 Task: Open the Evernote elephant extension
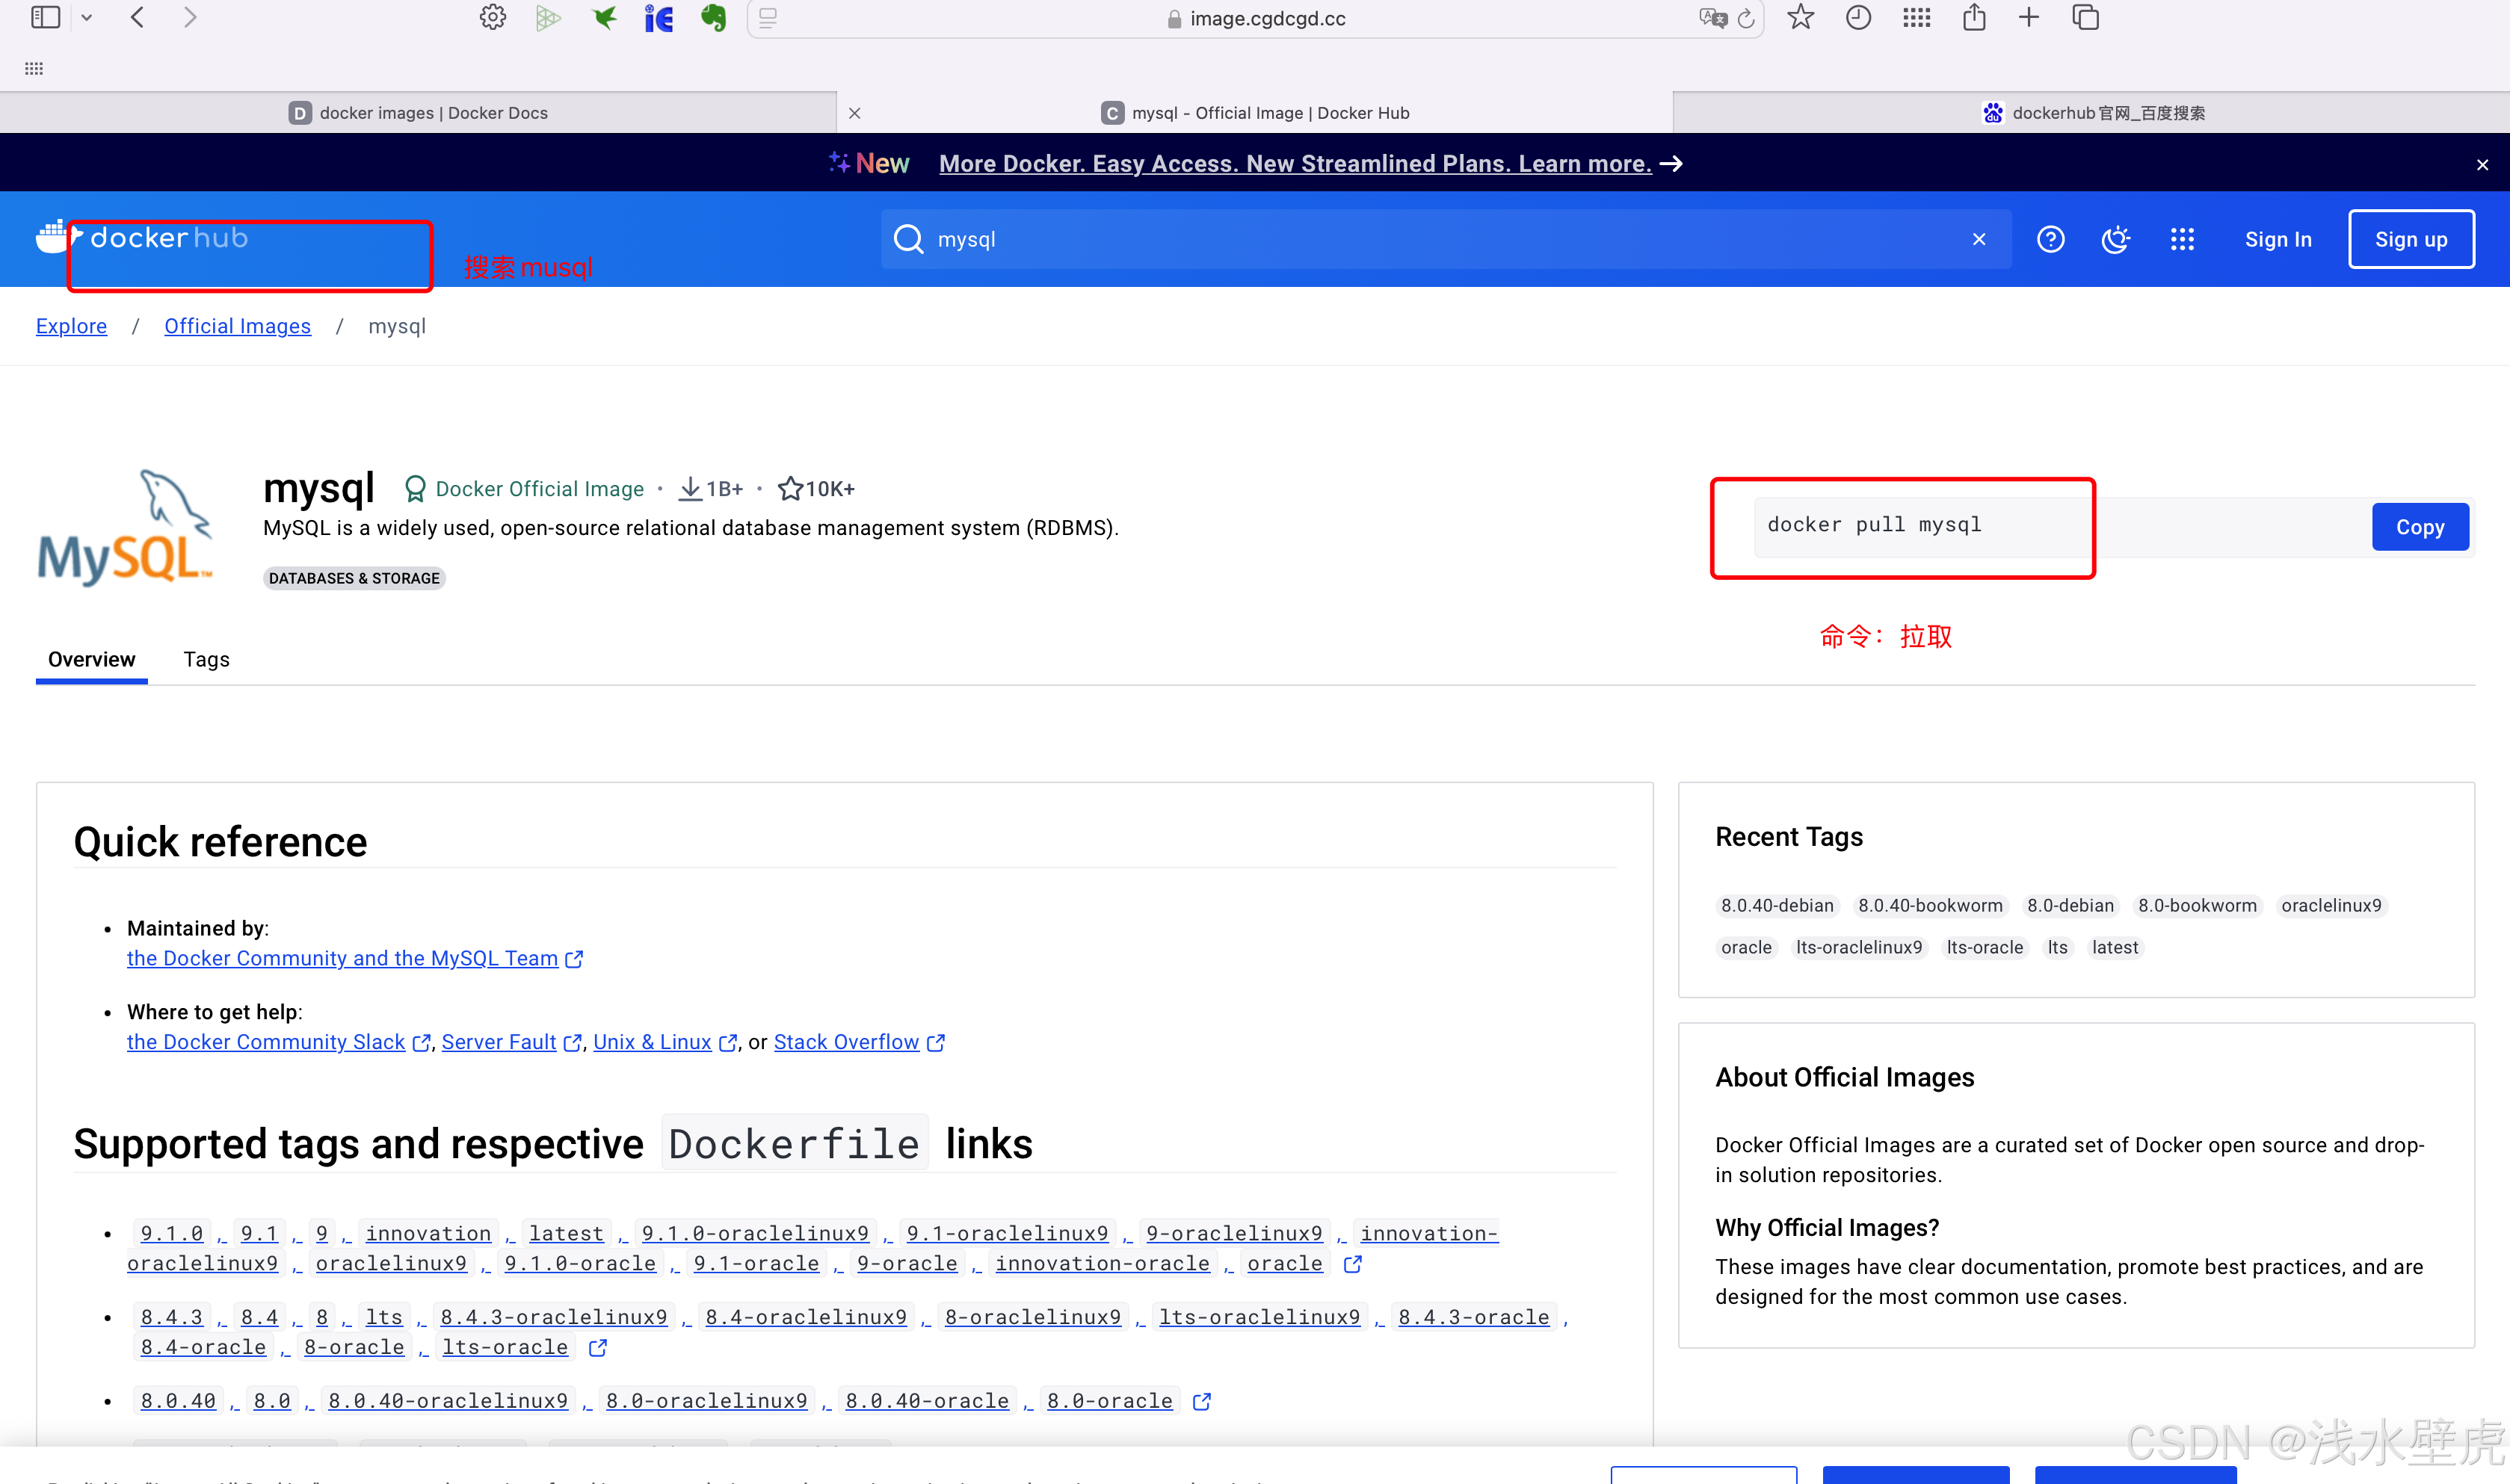click(714, 17)
